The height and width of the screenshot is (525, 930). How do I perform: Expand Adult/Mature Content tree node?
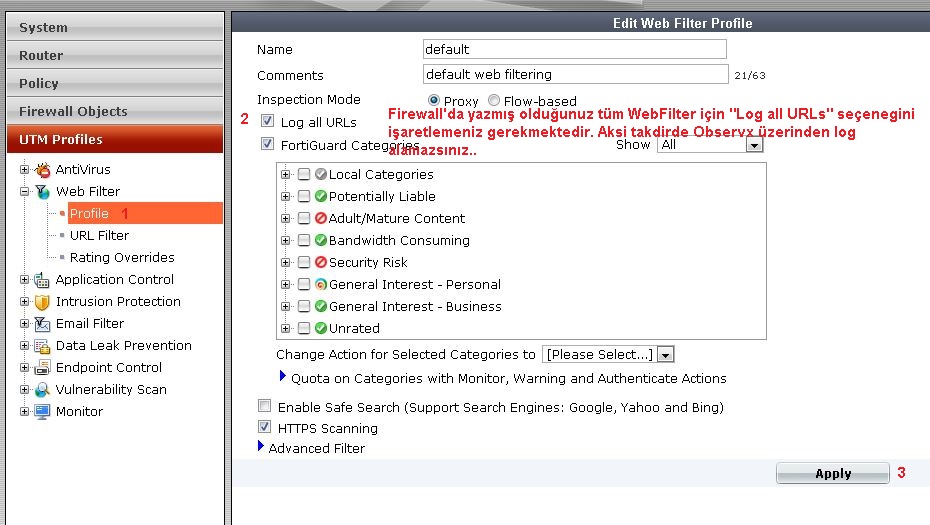click(x=285, y=218)
